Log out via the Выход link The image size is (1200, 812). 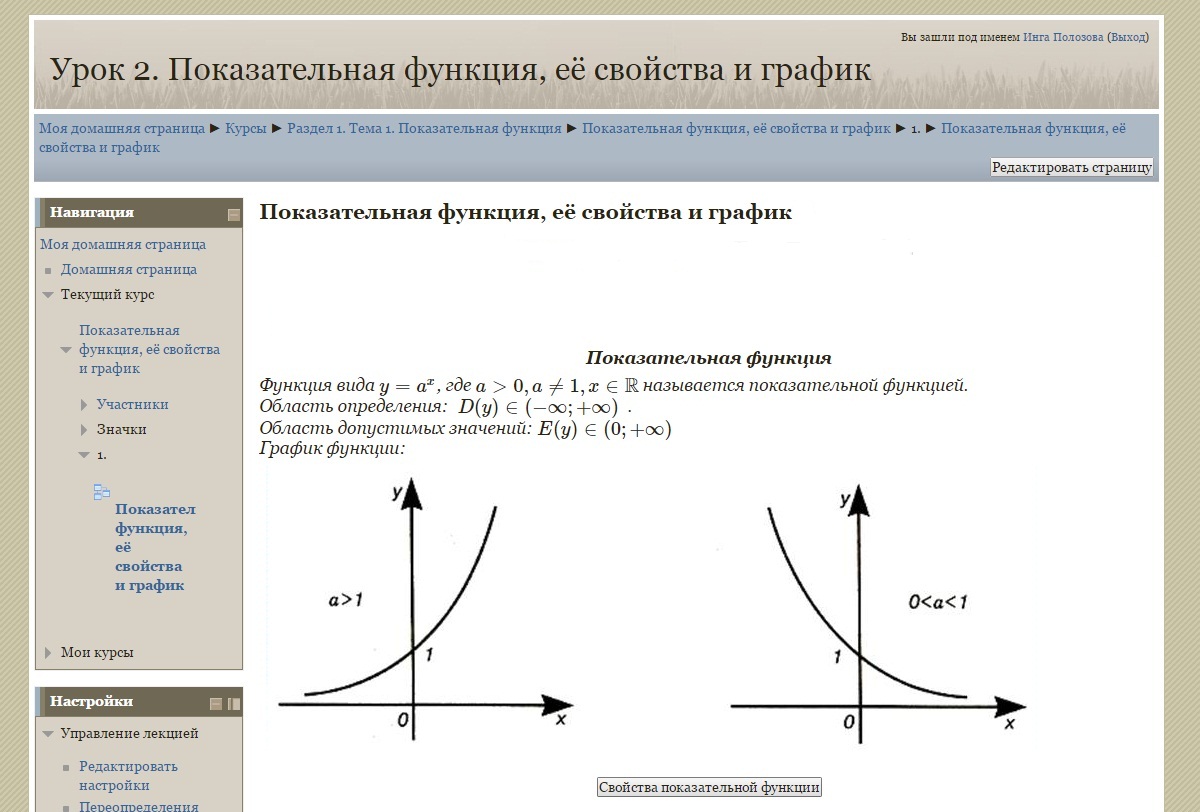click(x=1128, y=37)
